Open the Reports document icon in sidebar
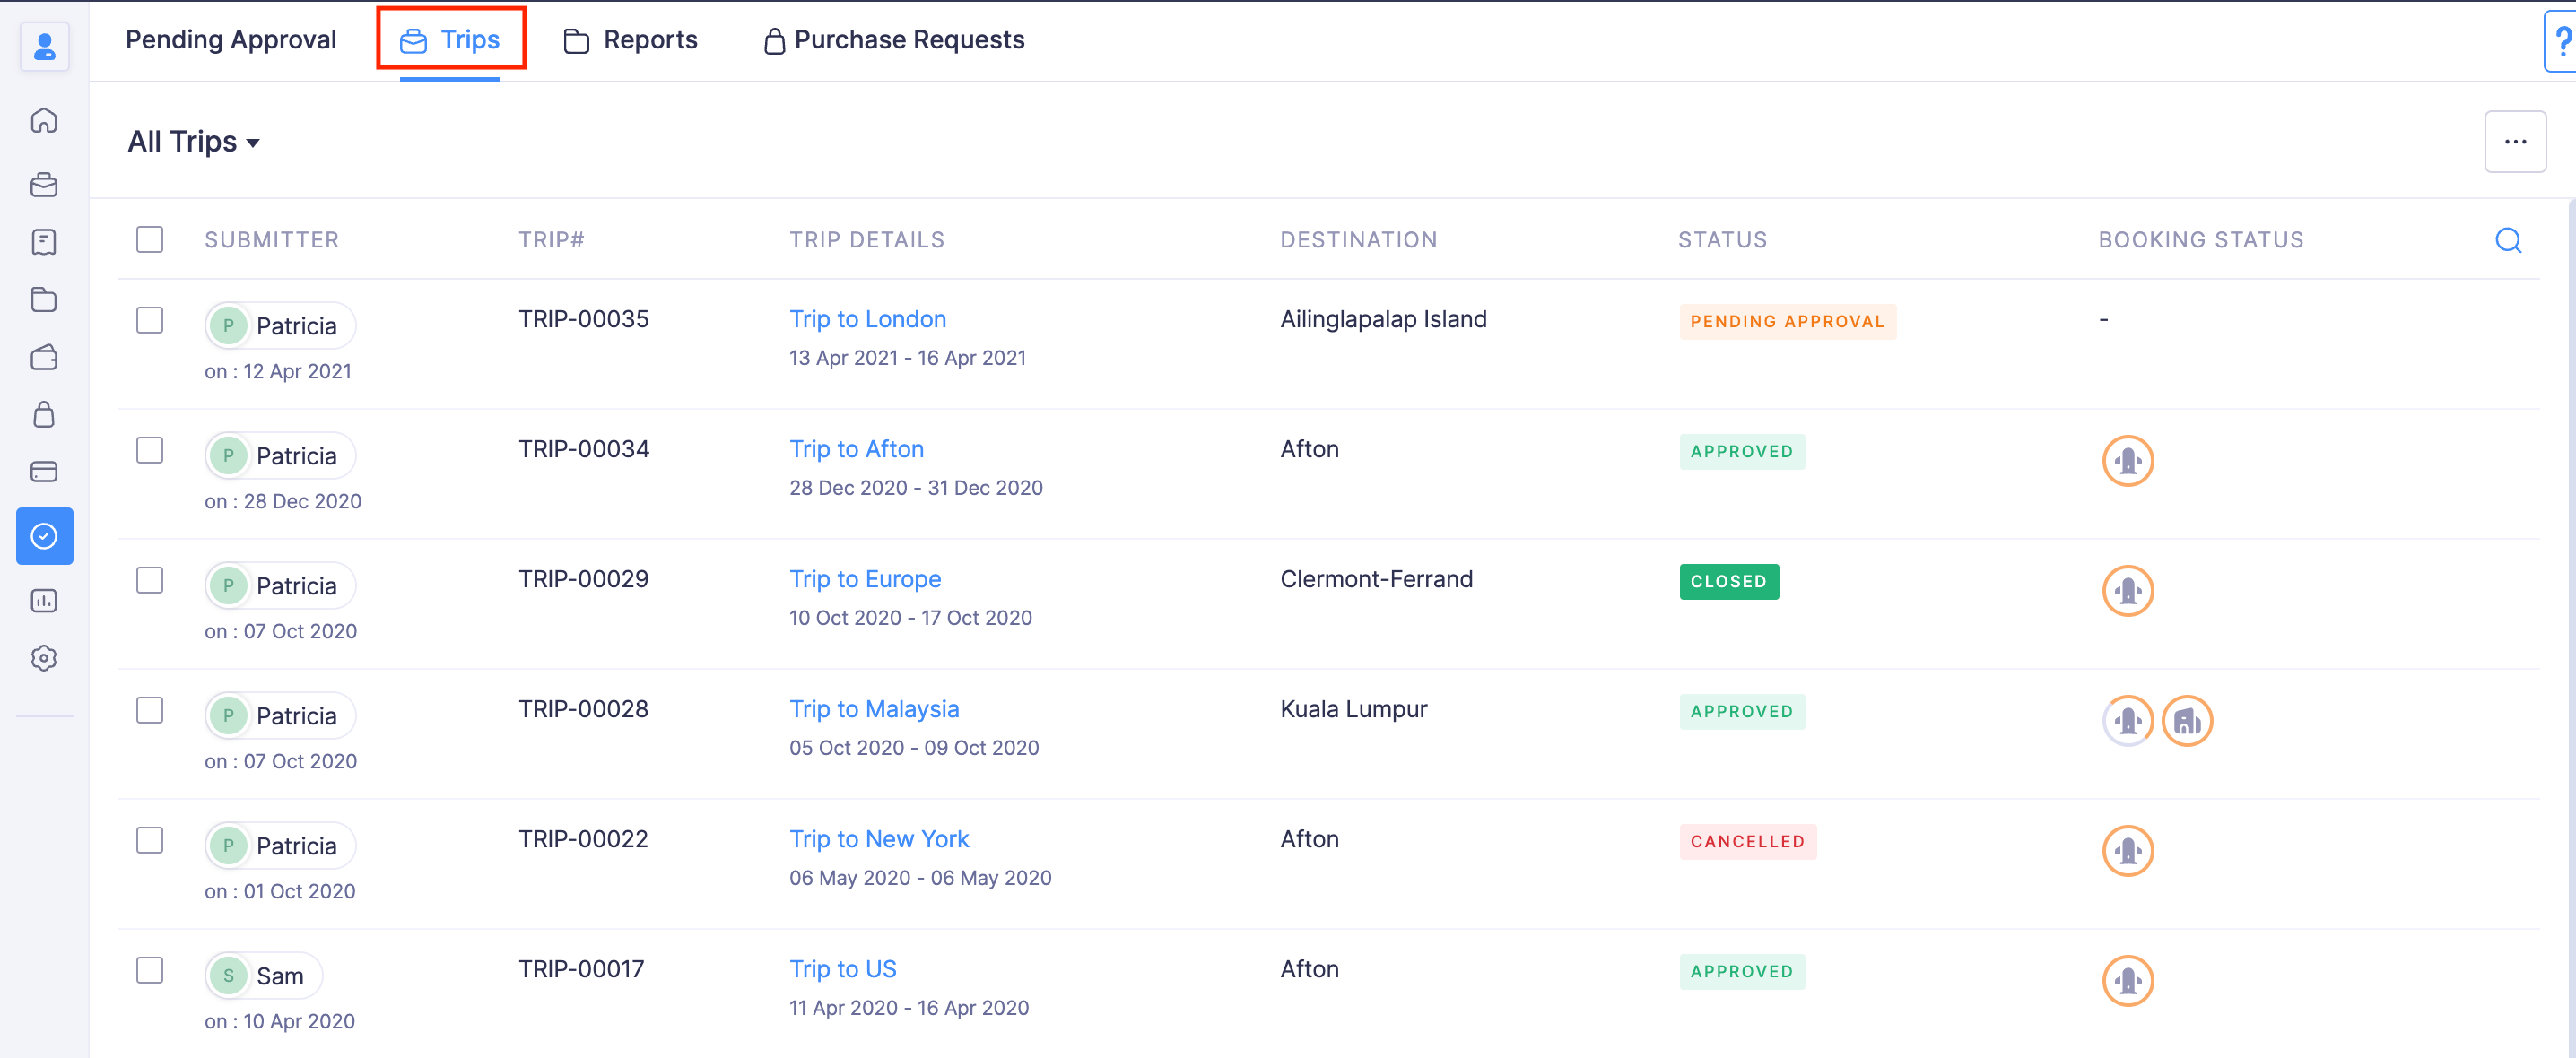This screenshot has height=1058, width=2576. coord(44,242)
